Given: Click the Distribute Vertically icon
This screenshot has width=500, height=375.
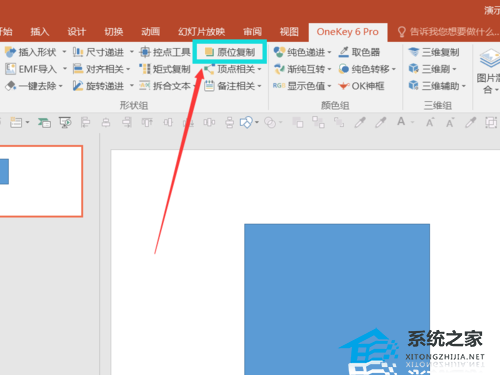Looking at the screenshot, I should [229, 123].
